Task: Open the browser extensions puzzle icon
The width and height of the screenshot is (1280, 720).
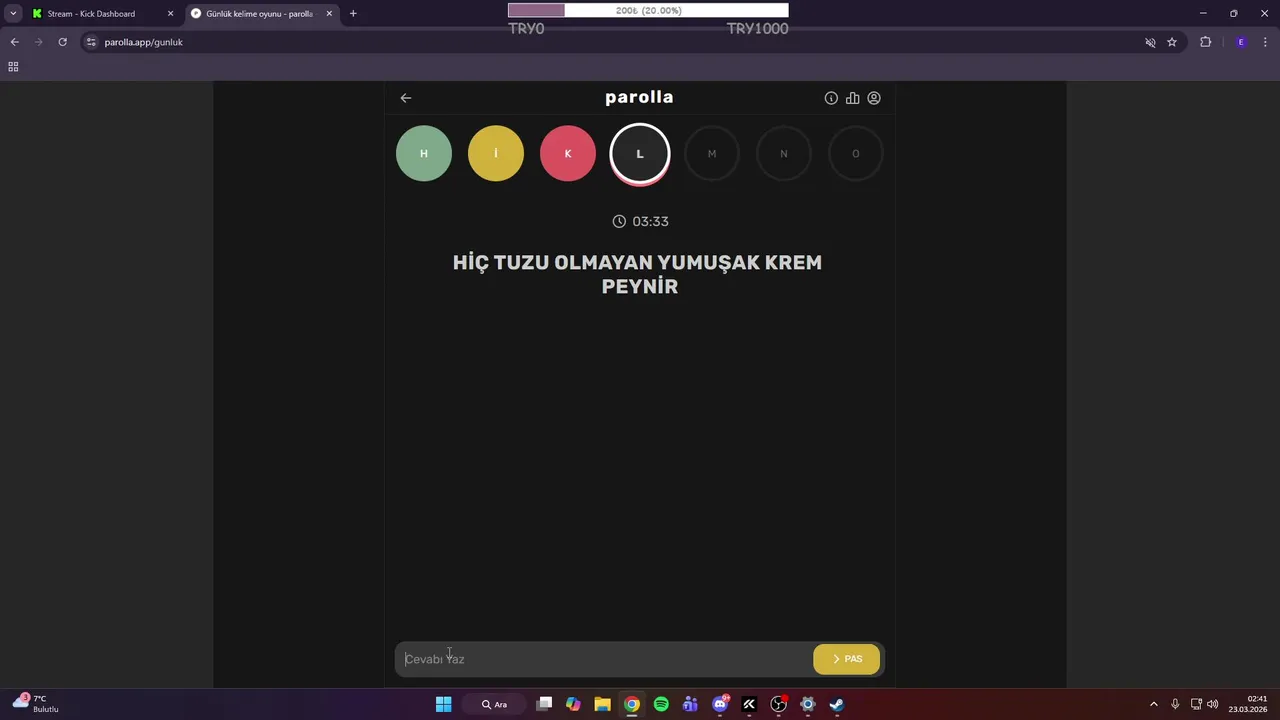Action: point(1205,42)
